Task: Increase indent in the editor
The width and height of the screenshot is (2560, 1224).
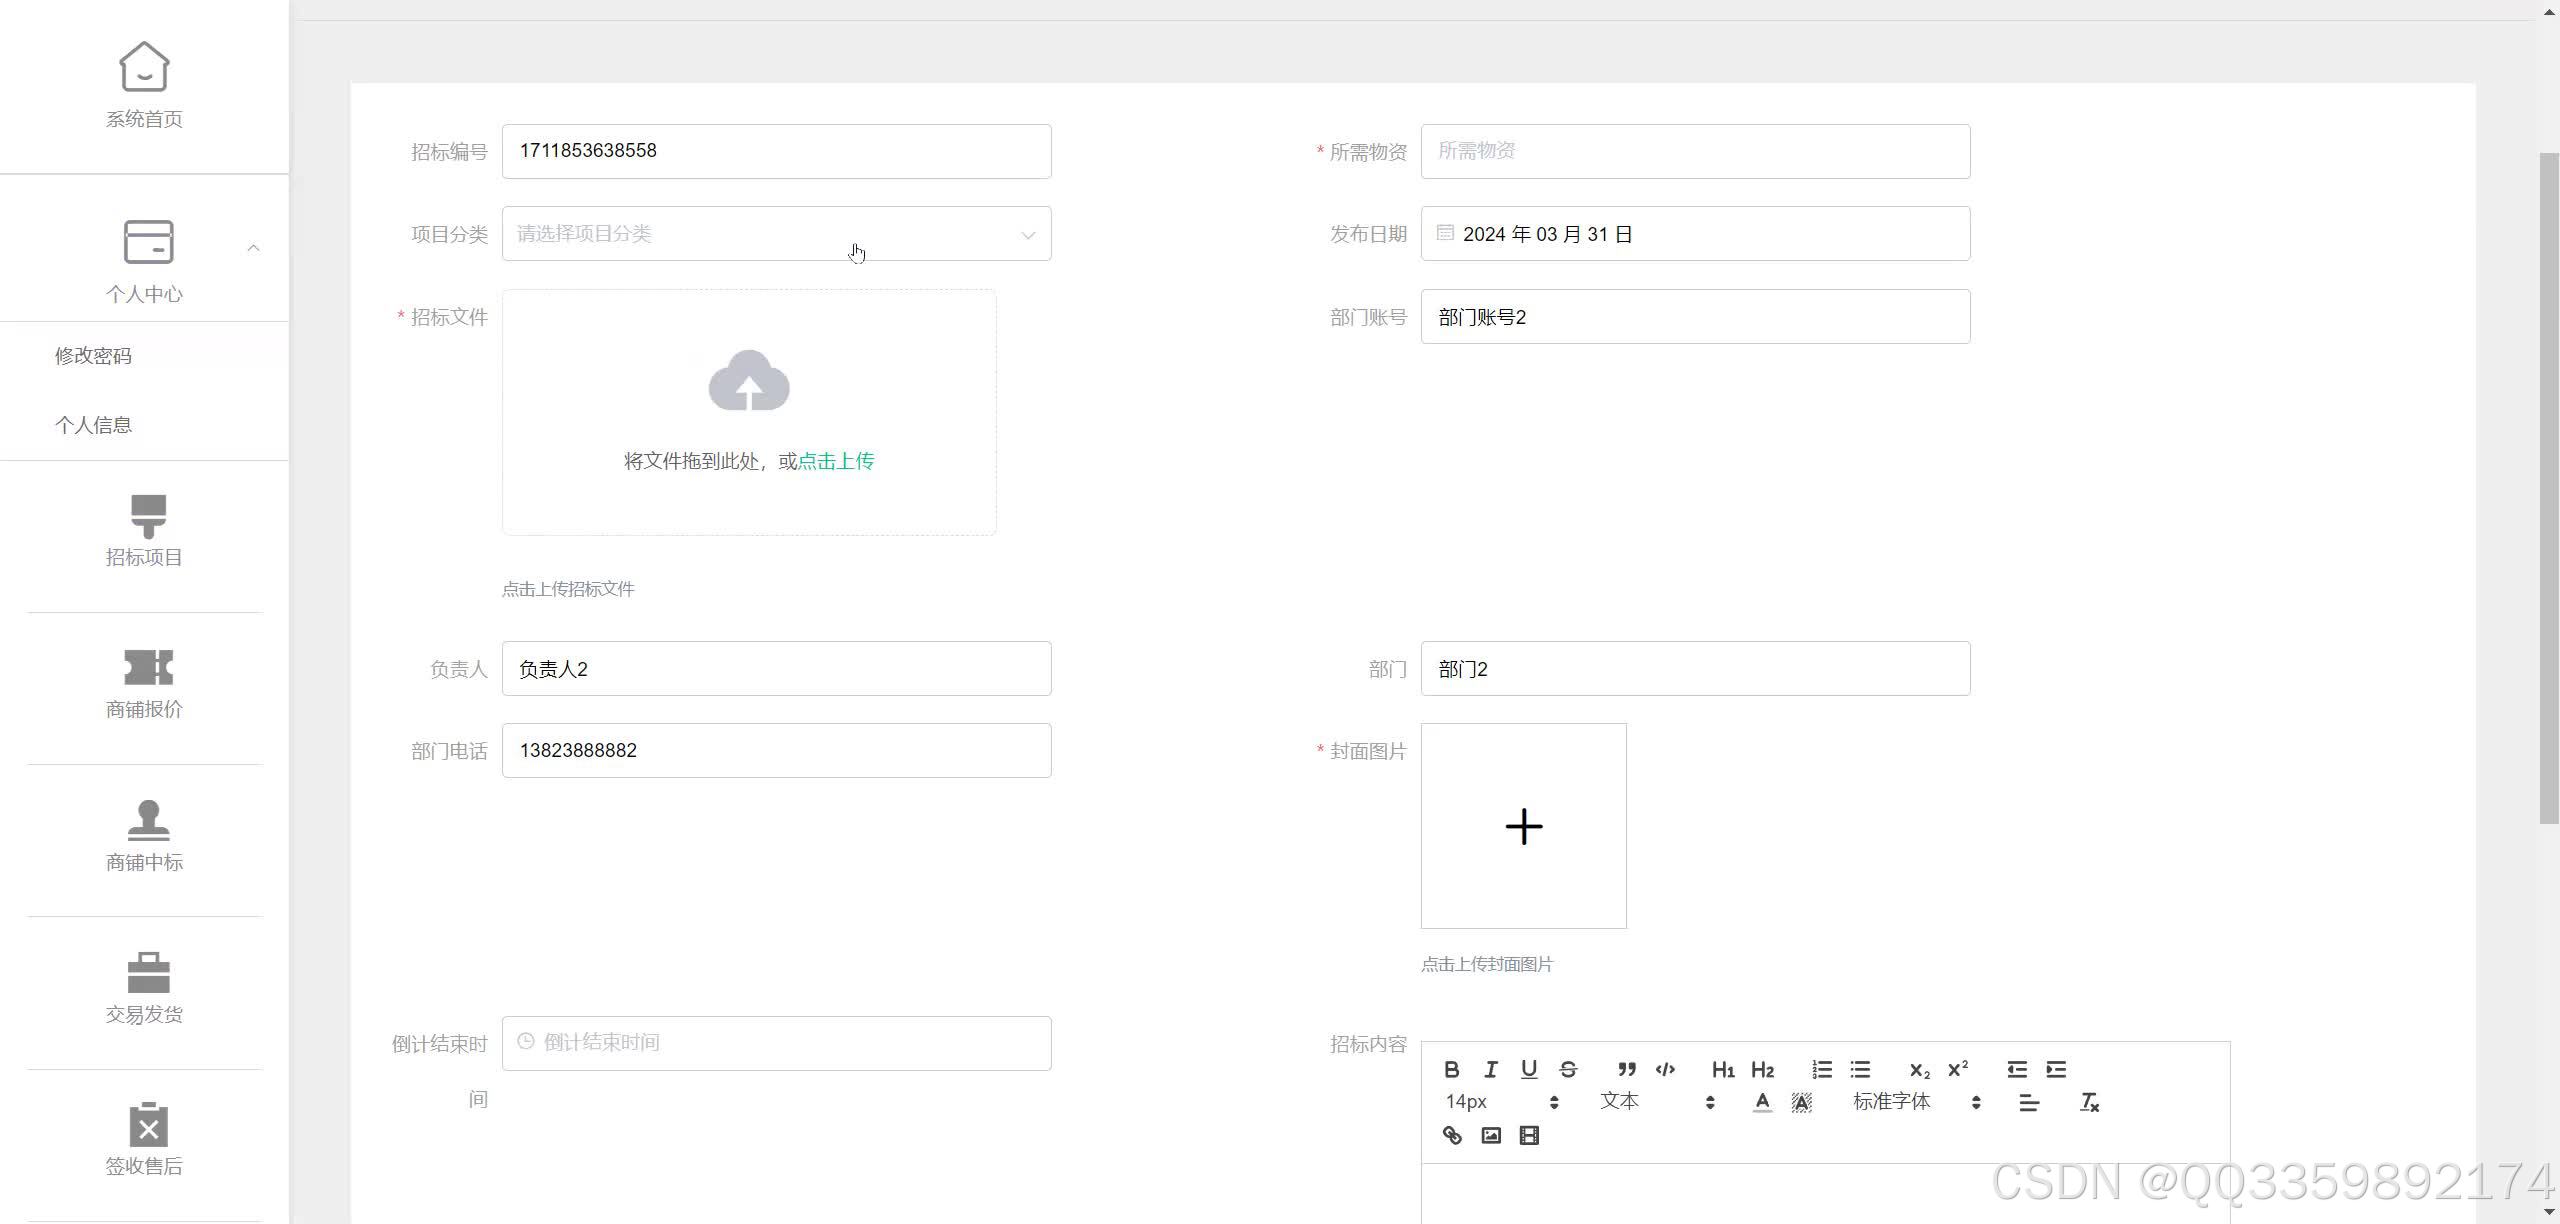Action: coord(2056,1069)
